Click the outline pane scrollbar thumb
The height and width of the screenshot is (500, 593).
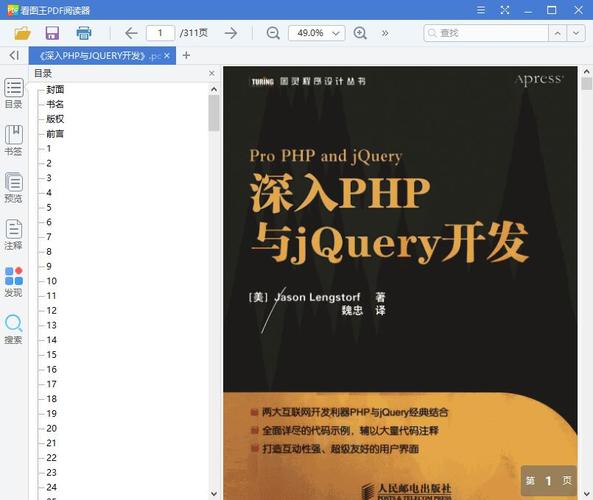point(214,113)
